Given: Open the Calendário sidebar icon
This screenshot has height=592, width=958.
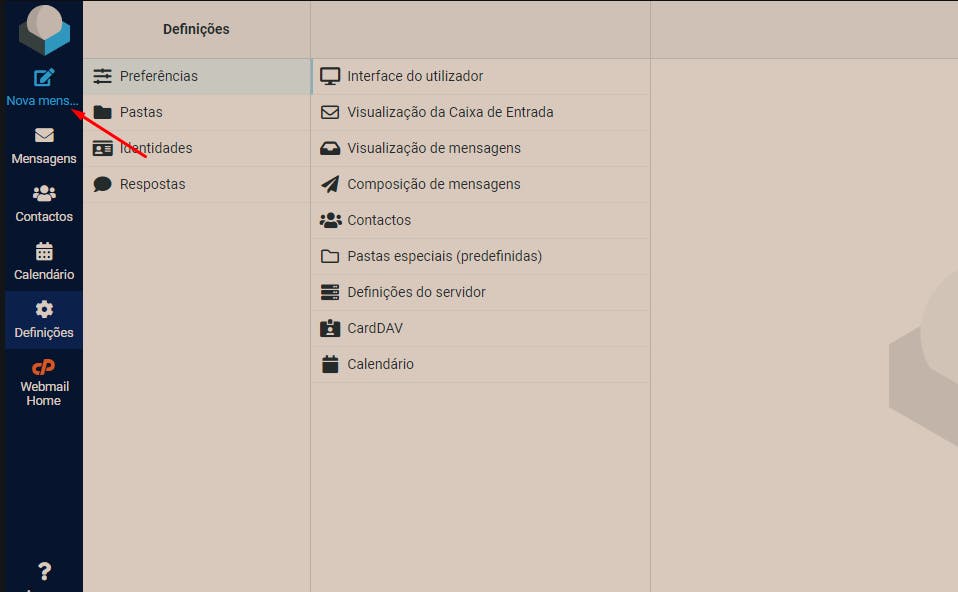Looking at the screenshot, I should point(44,251).
